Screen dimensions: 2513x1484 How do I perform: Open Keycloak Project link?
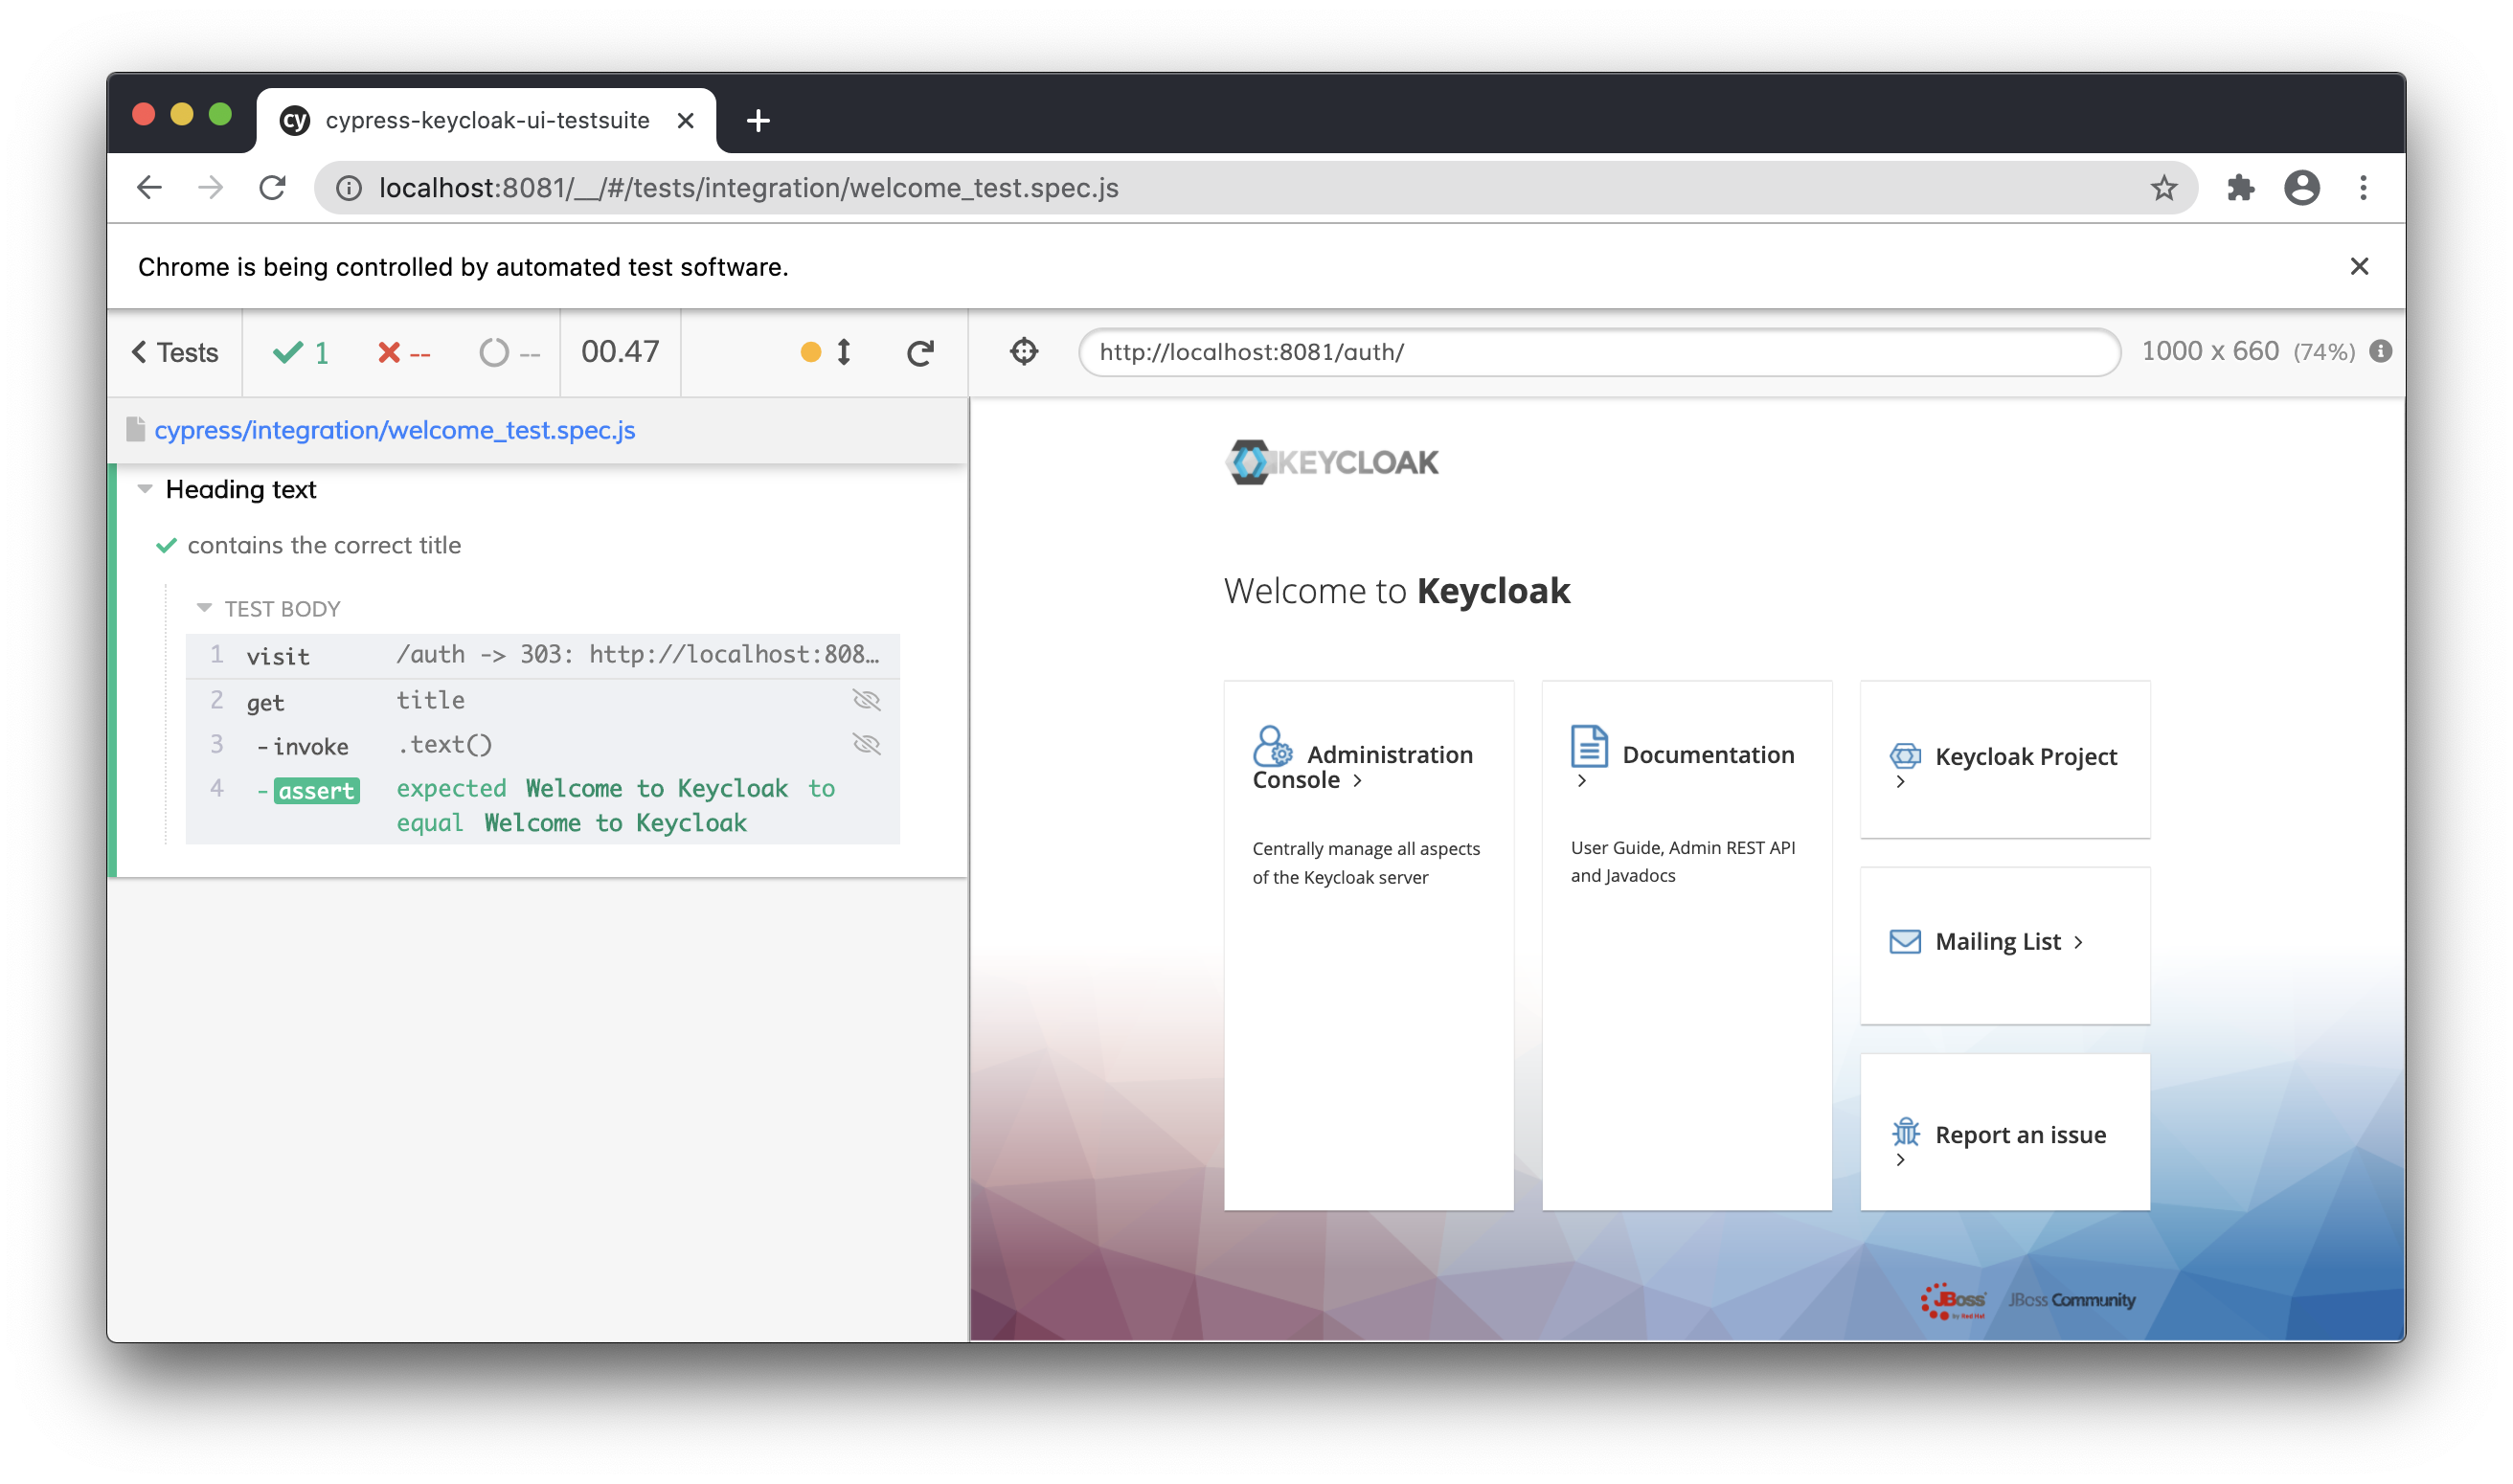click(2025, 756)
